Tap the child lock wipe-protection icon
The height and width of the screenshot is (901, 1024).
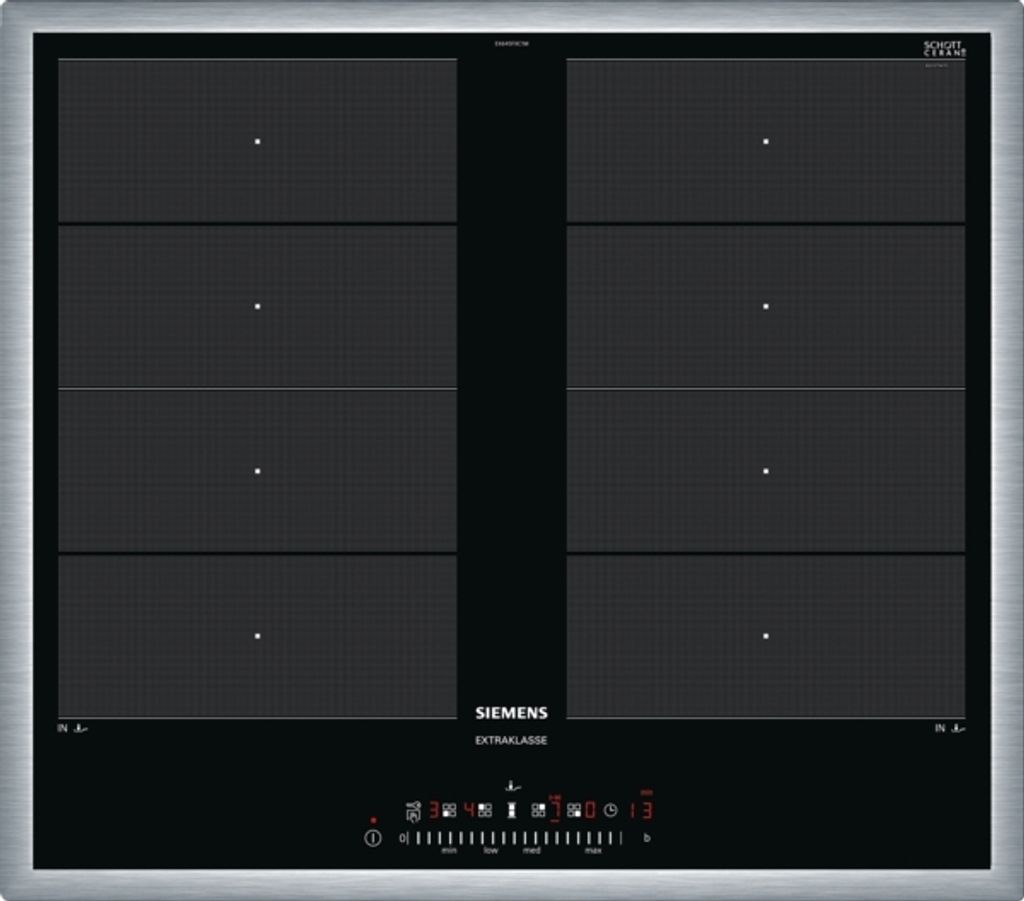tap(413, 811)
